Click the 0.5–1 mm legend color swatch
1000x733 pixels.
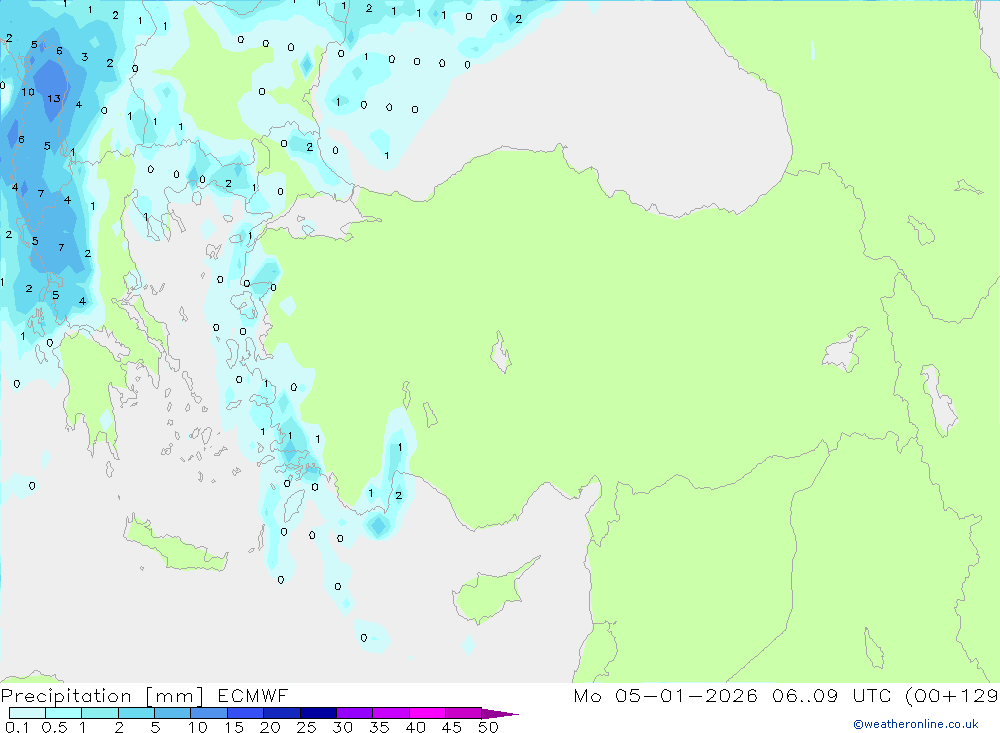point(64,713)
